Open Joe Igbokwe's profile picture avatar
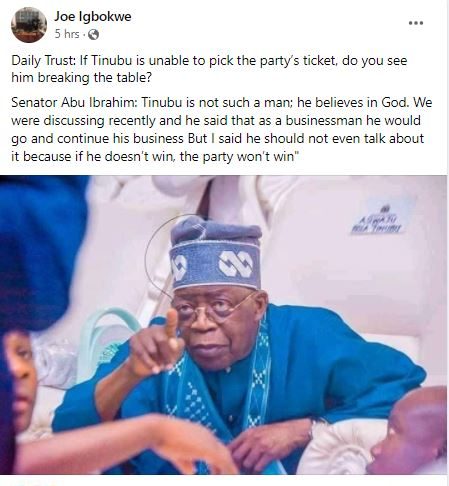The width and height of the screenshot is (449, 486). tap(29, 25)
